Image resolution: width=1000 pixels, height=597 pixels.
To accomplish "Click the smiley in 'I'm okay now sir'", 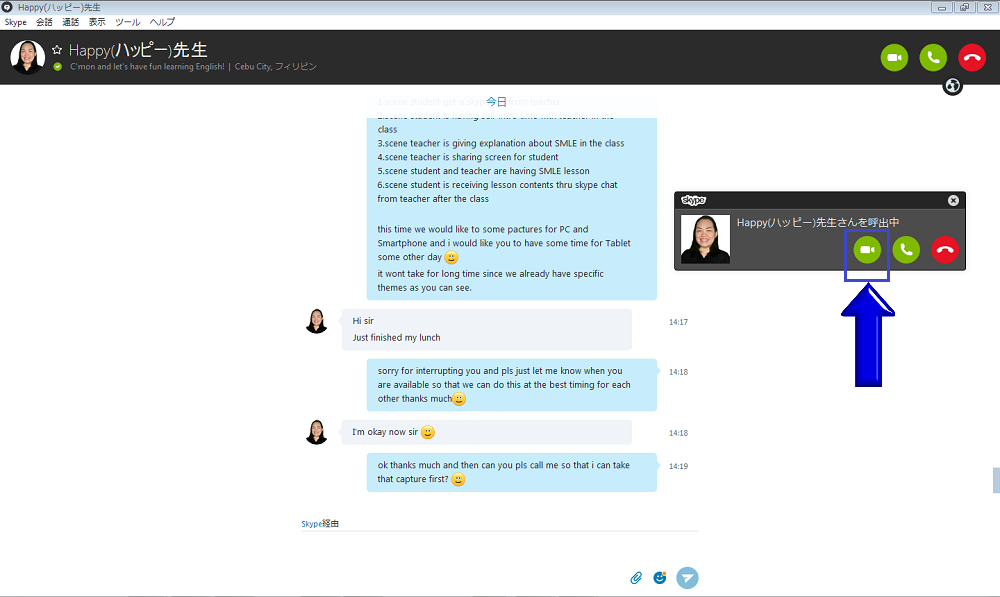I will click(x=428, y=432).
